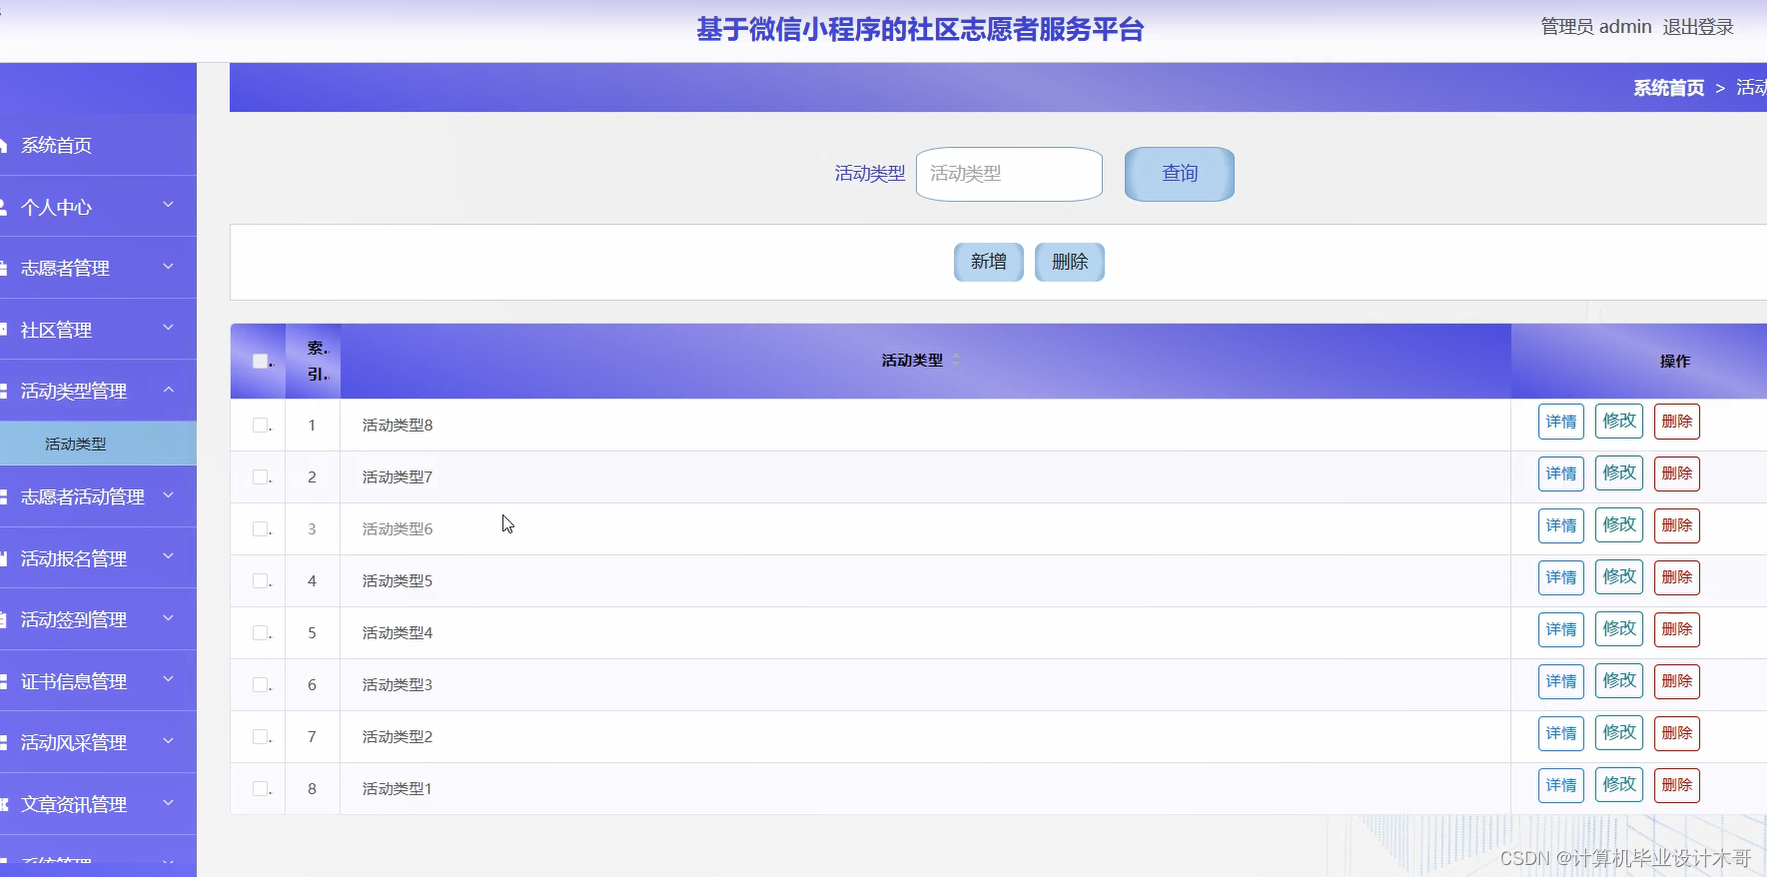This screenshot has height=877, width=1767.
Task: Click 删除 for 活动类型8
Action: tap(1677, 422)
